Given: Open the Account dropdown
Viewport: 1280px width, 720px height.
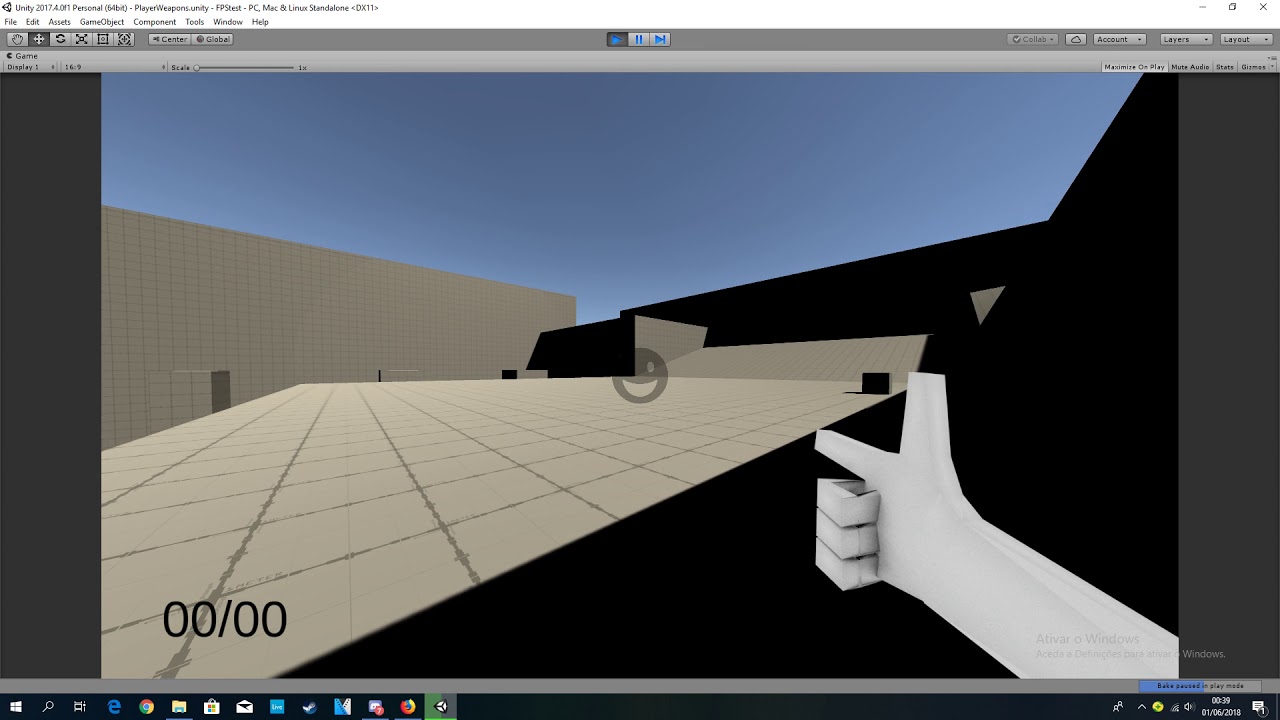Looking at the screenshot, I should pos(1118,39).
